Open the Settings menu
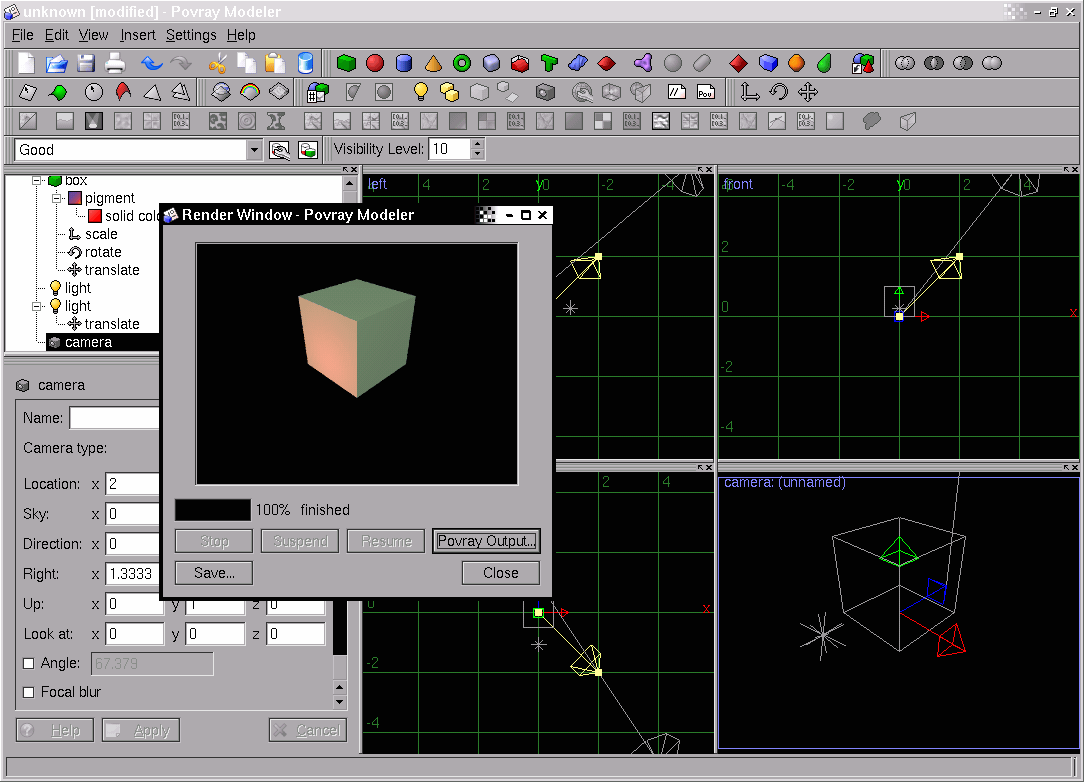Screen dimensions: 1084x782 pyautogui.click(x=191, y=35)
